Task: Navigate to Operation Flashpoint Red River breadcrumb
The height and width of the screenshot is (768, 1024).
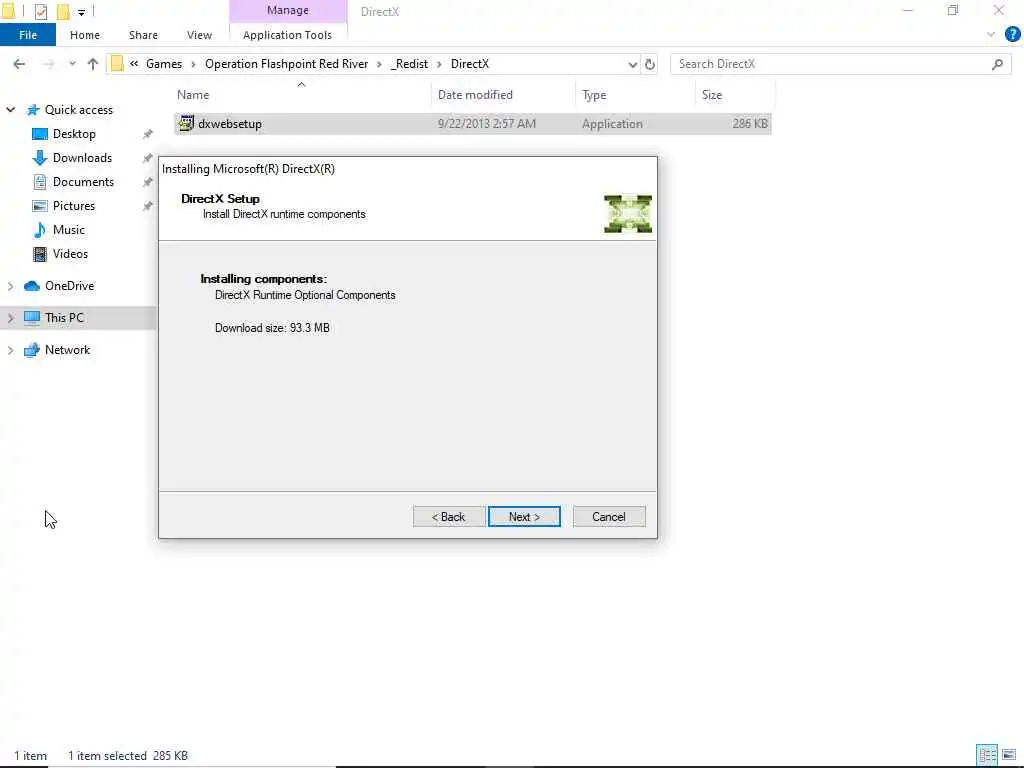Action: pos(287,64)
